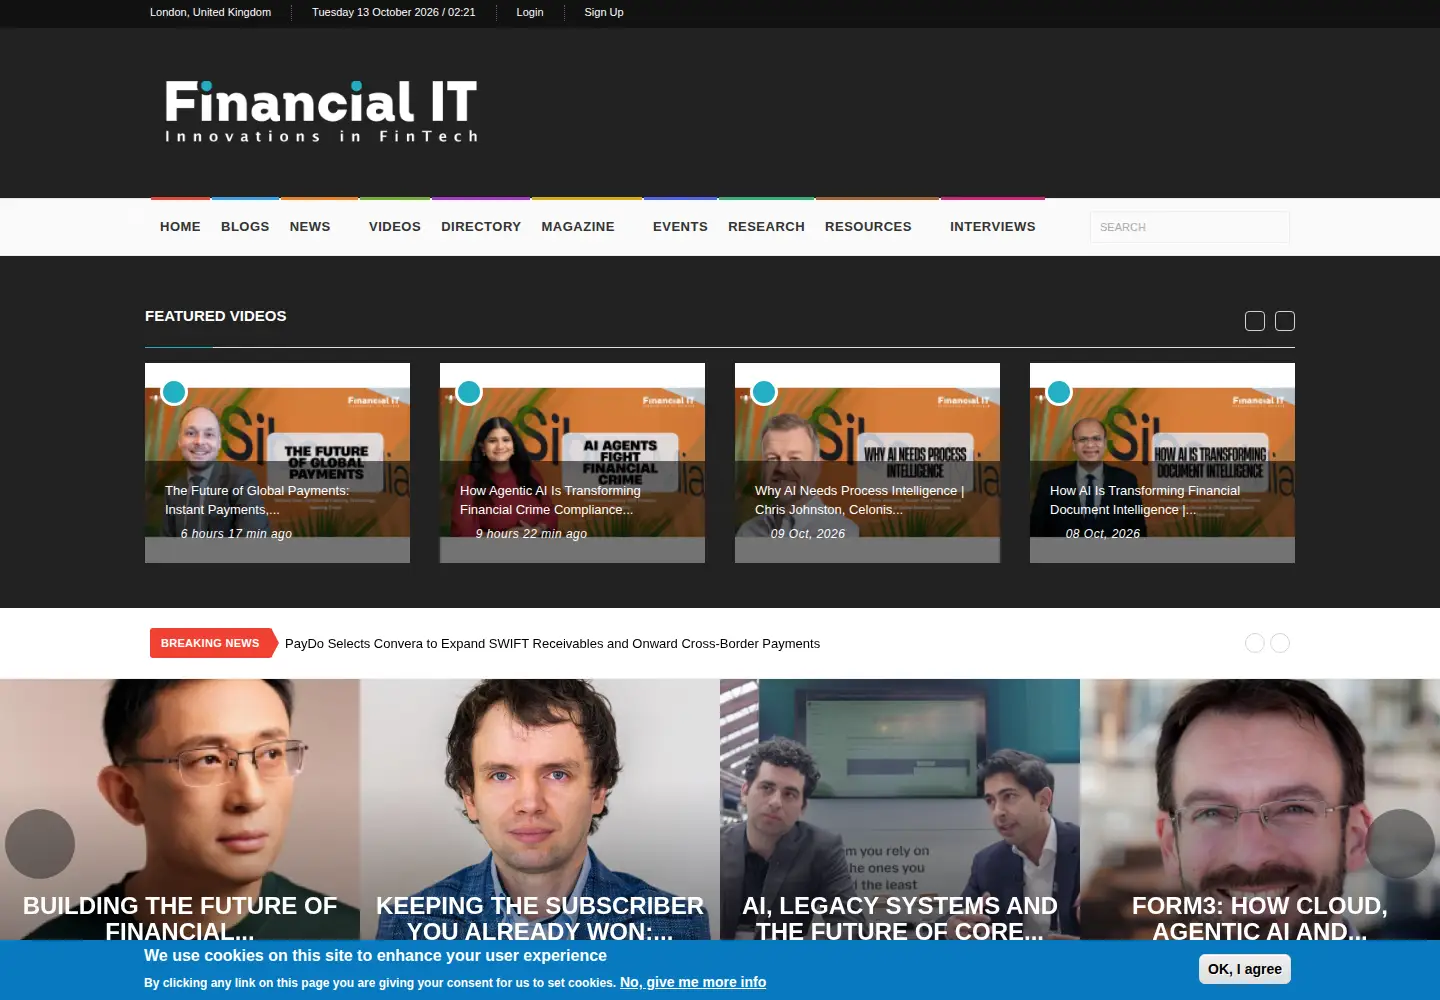
Task: Open the RESOURCES menu
Action: [x=868, y=227]
